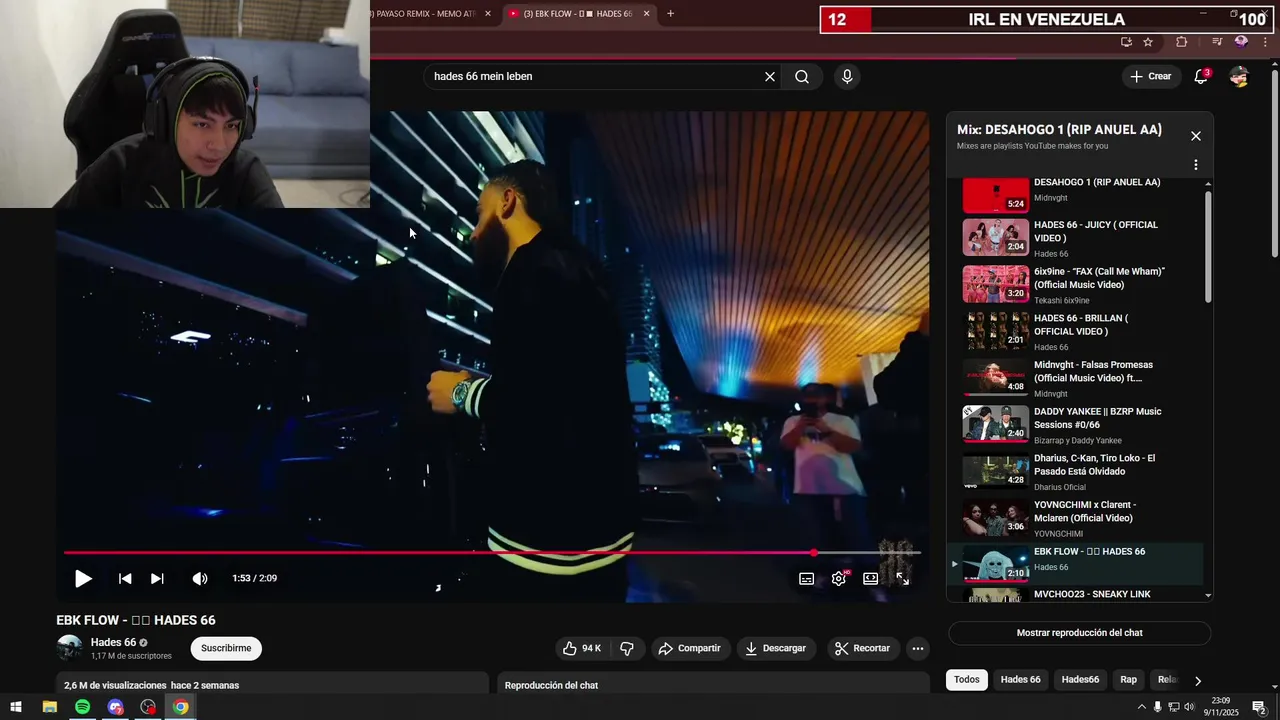Close the EBK FLOW browser tab
The width and height of the screenshot is (1280, 720).
coord(646,14)
